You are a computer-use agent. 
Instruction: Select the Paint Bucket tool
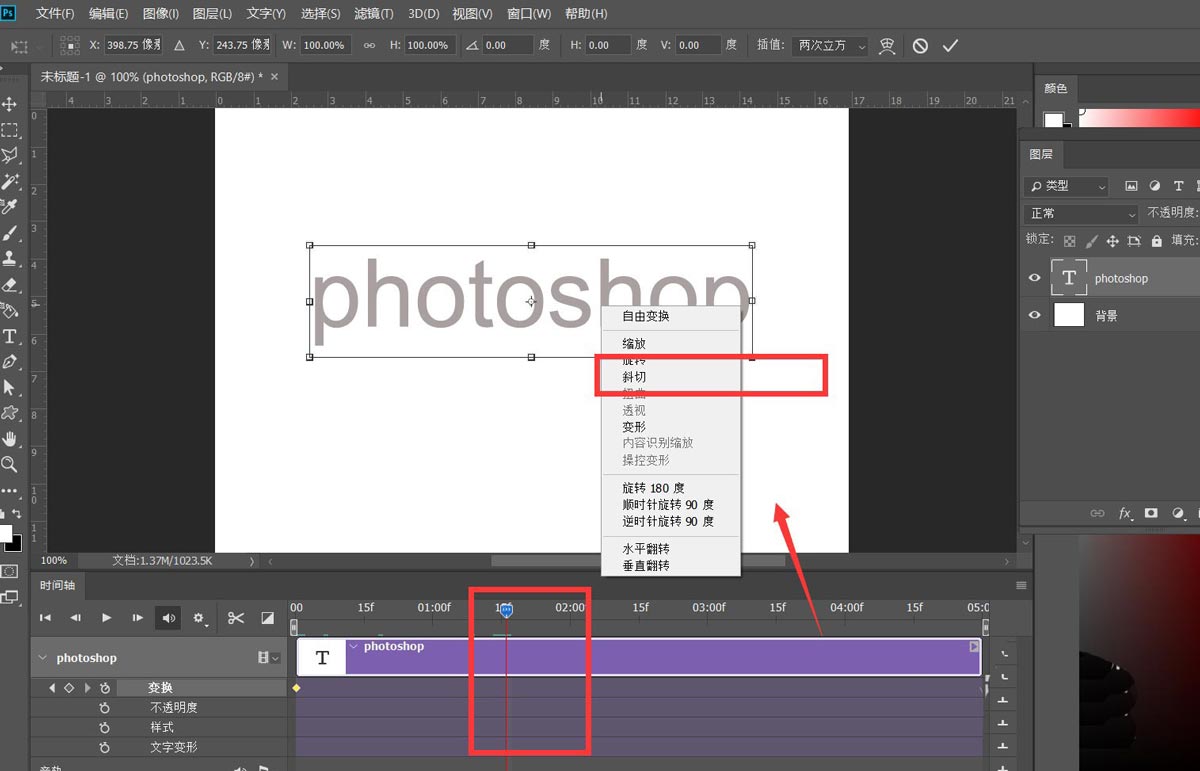(10, 310)
